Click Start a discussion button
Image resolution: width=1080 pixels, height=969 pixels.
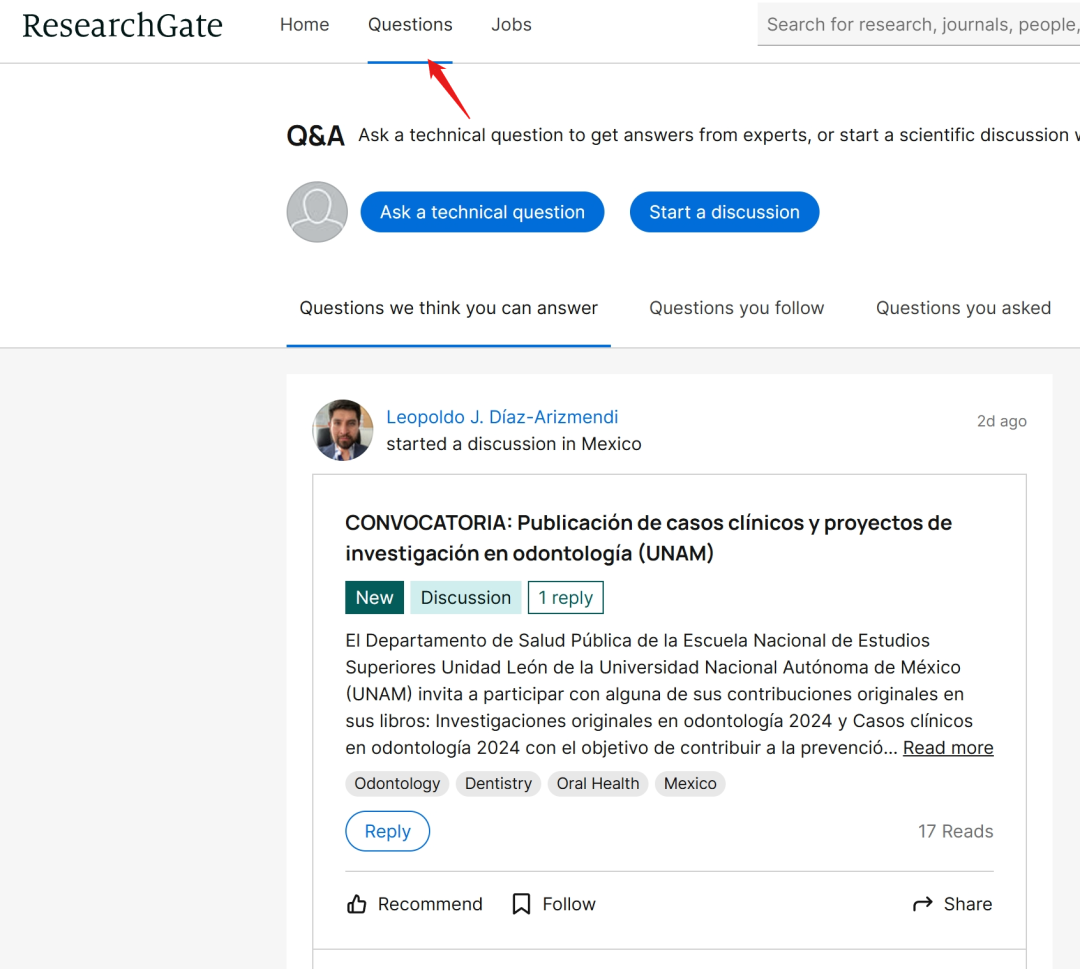pyautogui.click(x=725, y=212)
